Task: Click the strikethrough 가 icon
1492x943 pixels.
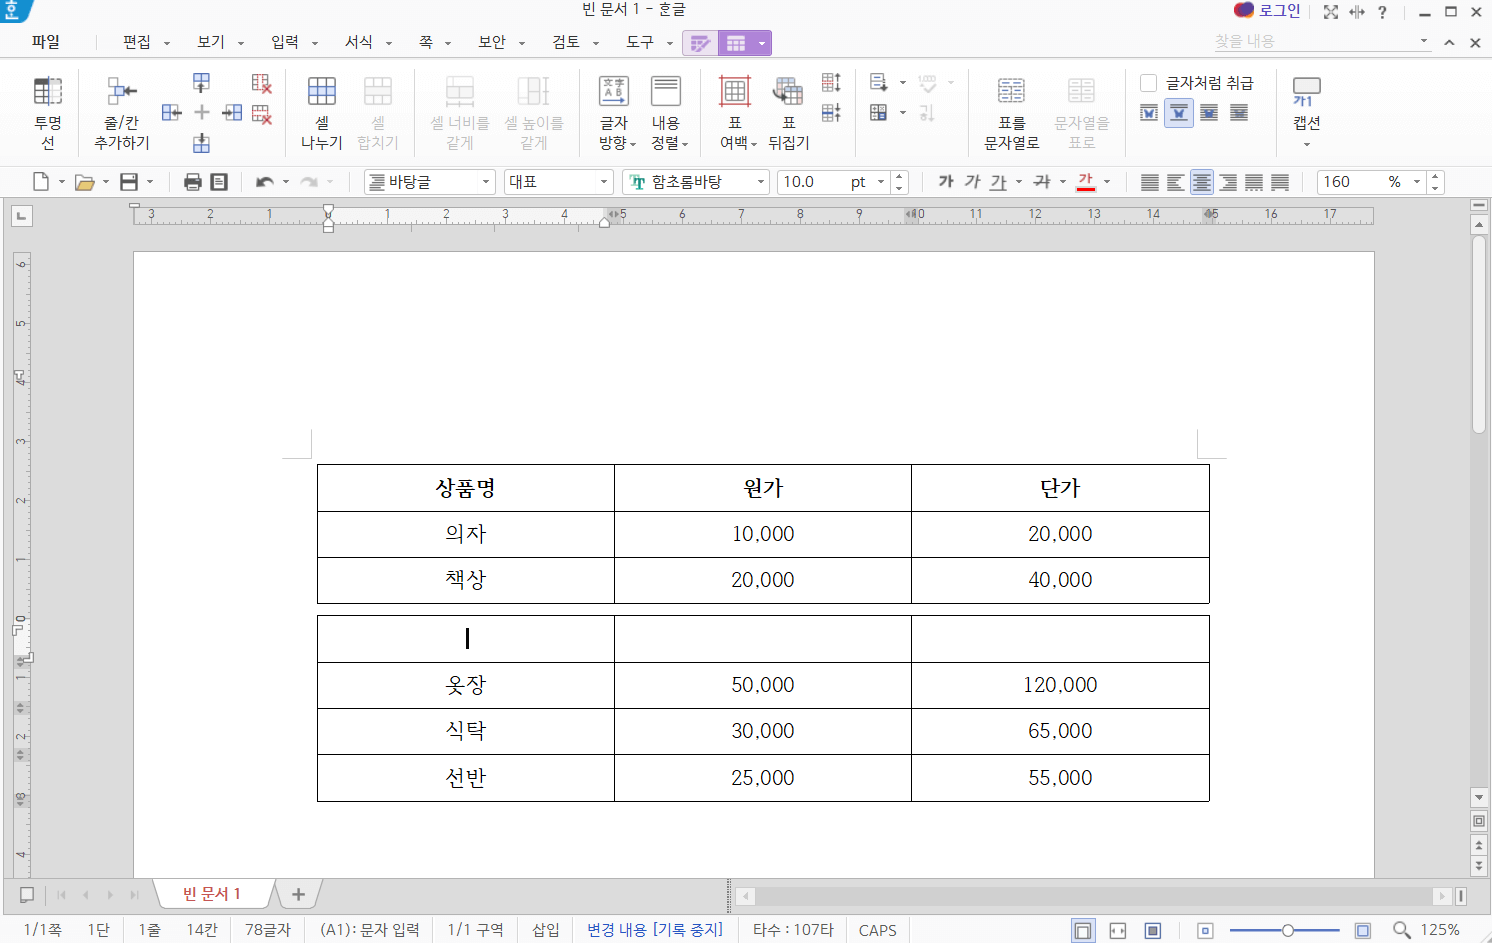Action: (x=1042, y=182)
